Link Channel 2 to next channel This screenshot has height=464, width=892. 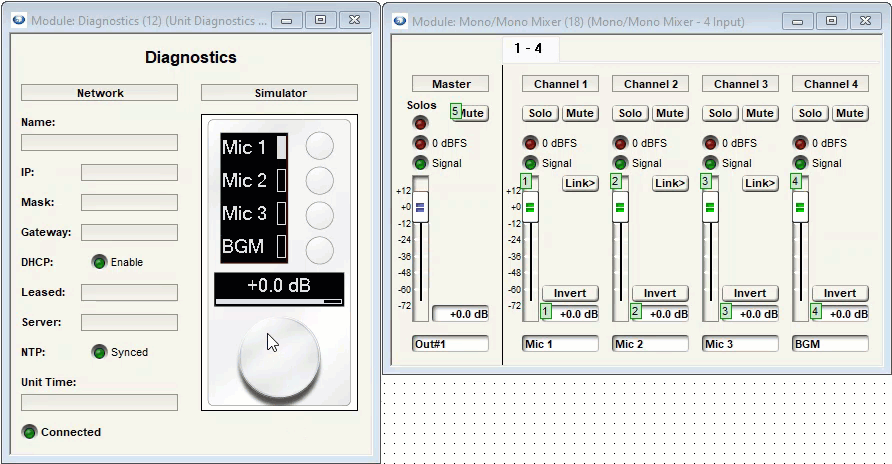coord(670,183)
